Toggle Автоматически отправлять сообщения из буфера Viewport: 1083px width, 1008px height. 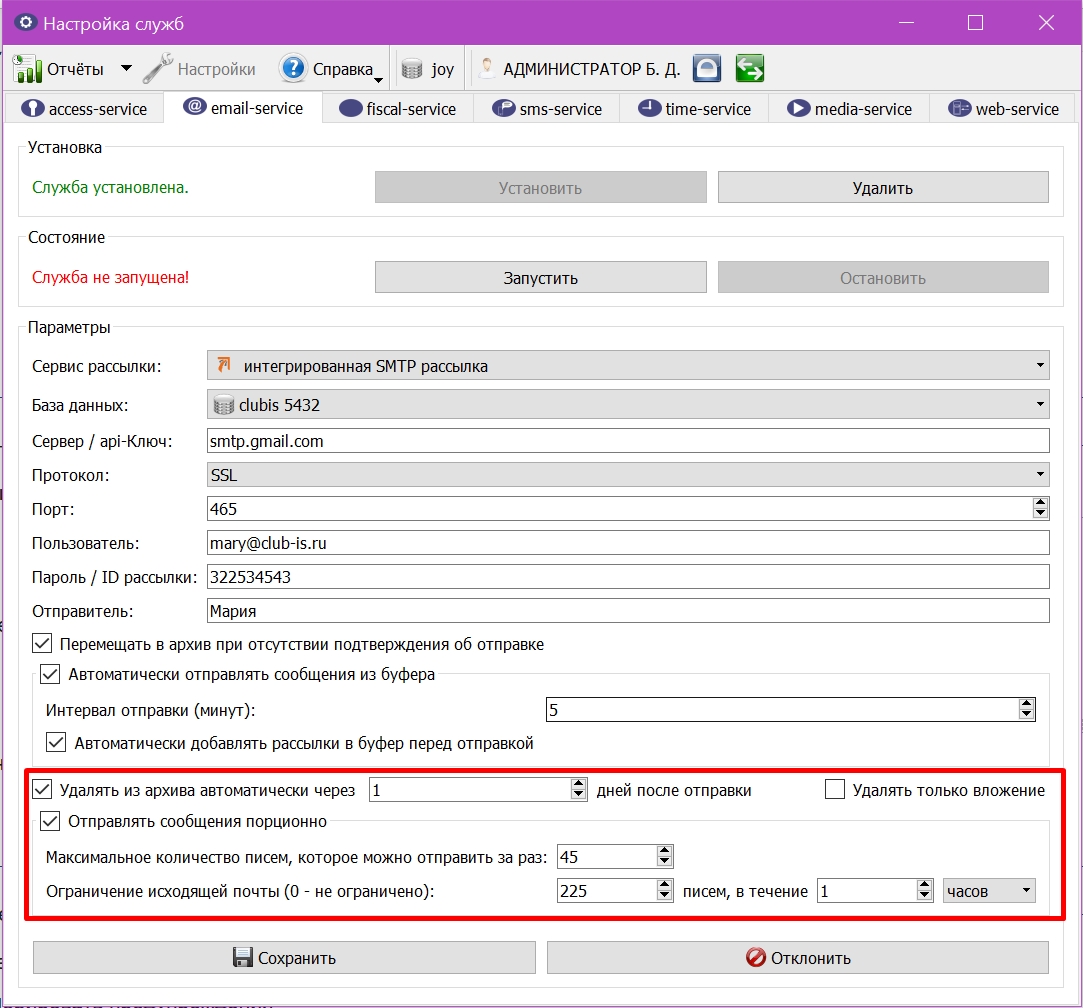(x=50, y=674)
